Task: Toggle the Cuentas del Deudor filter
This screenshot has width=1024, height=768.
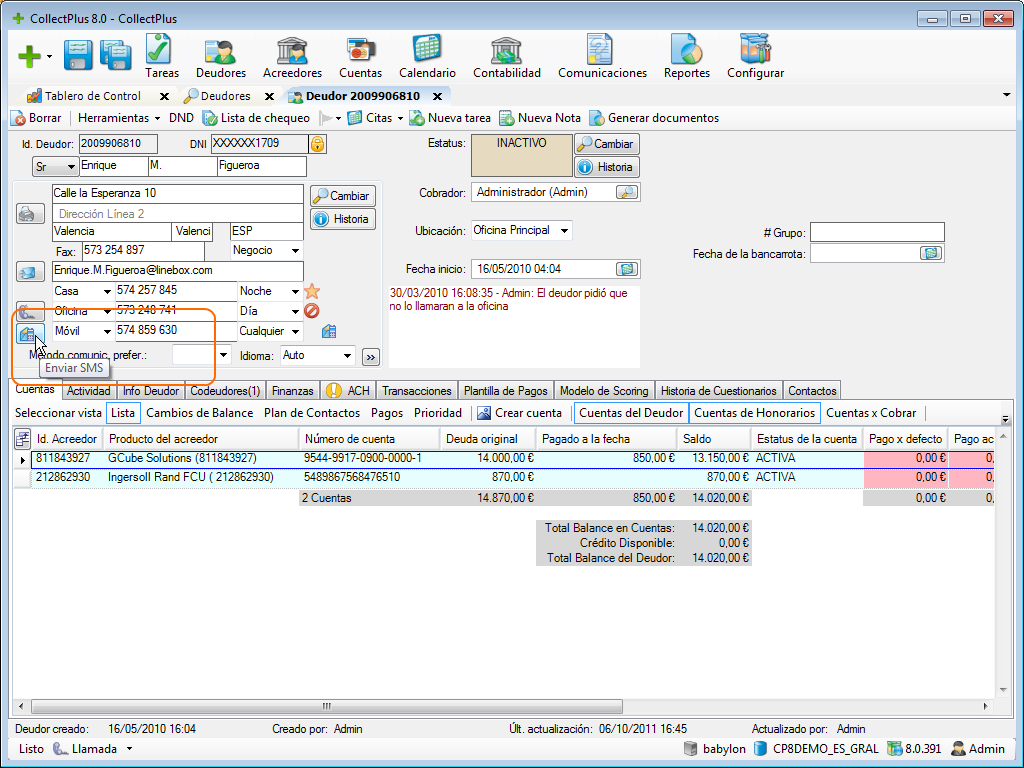Action: [x=630, y=413]
